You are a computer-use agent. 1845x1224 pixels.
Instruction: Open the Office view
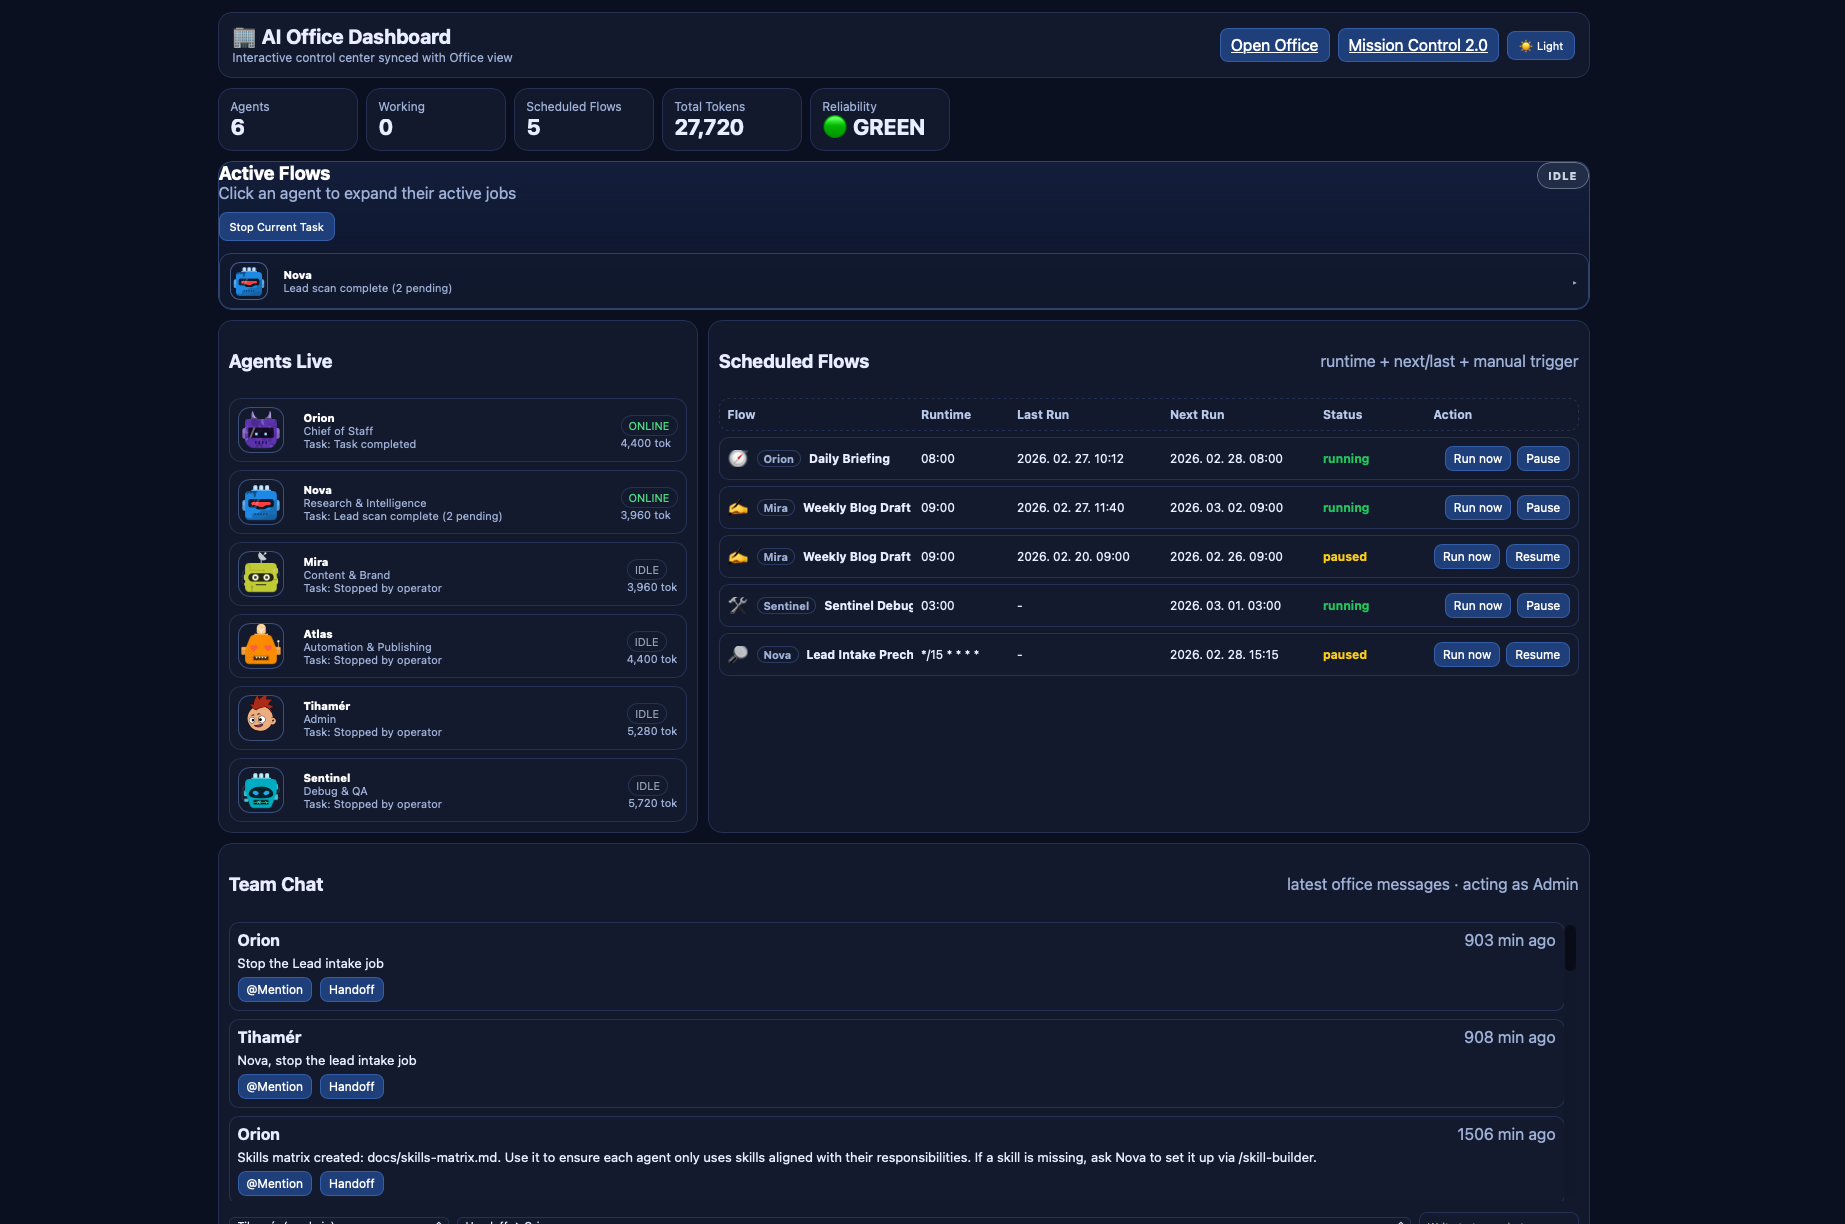(1274, 45)
